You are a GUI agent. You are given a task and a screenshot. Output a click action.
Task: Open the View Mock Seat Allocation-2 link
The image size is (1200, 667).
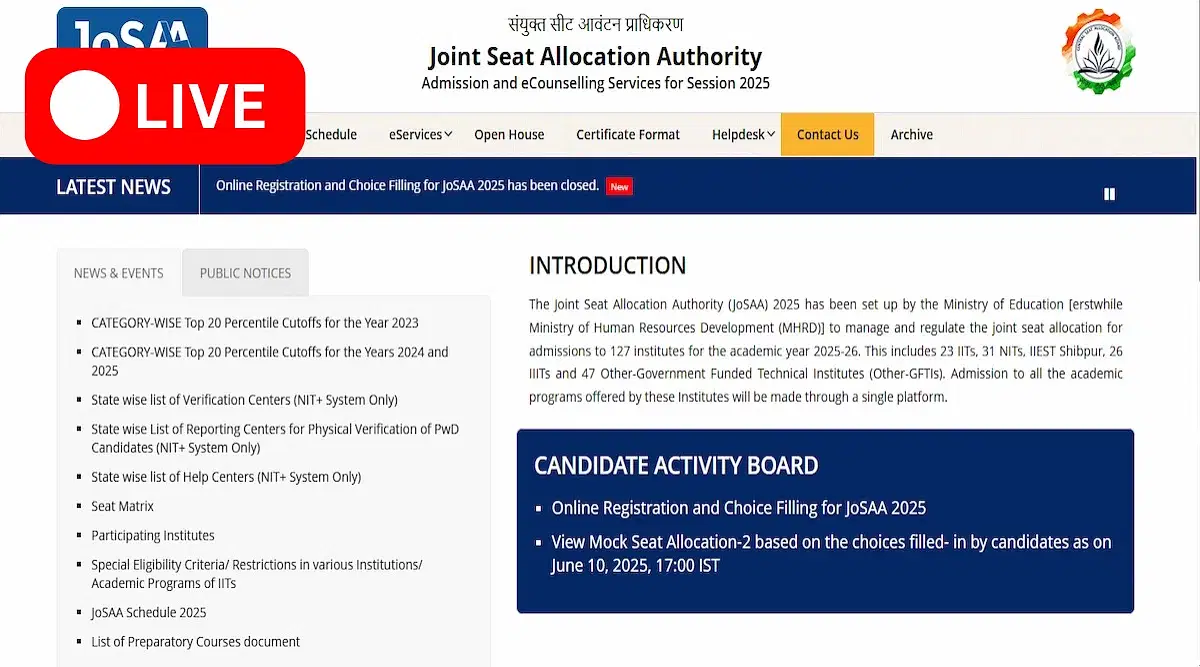[x=831, y=554]
